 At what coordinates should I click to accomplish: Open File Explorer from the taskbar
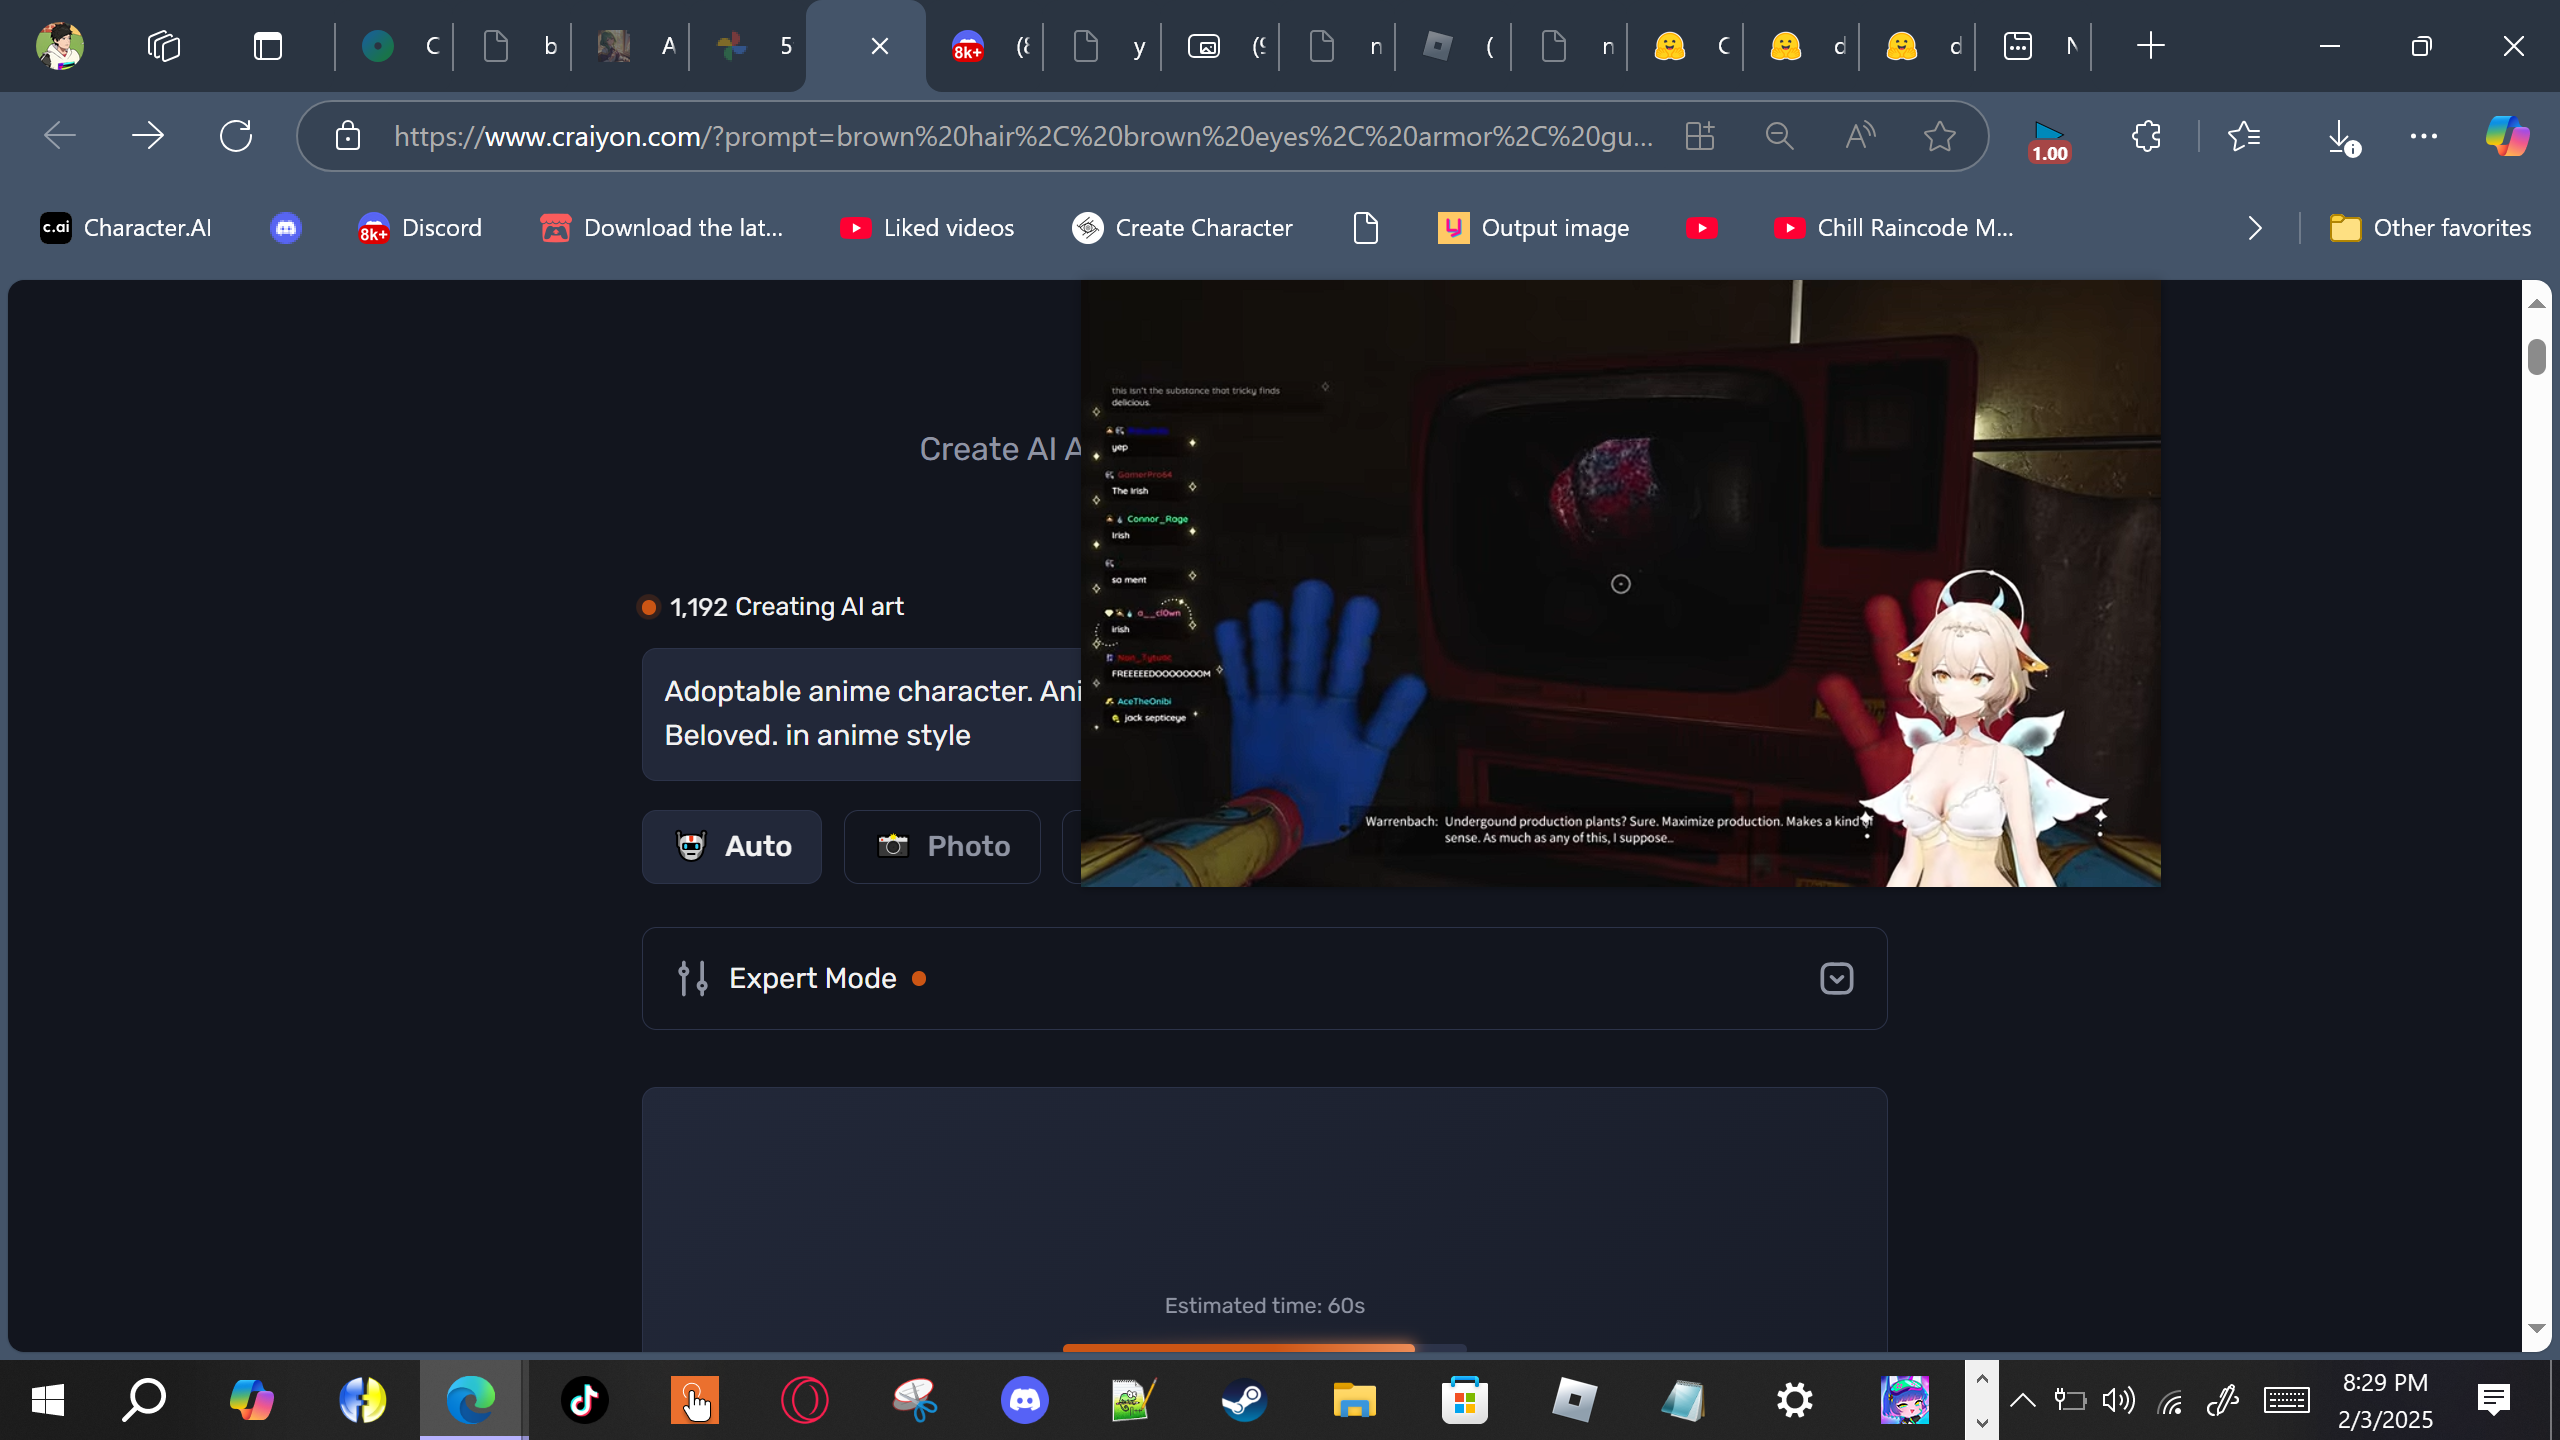click(1354, 1400)
